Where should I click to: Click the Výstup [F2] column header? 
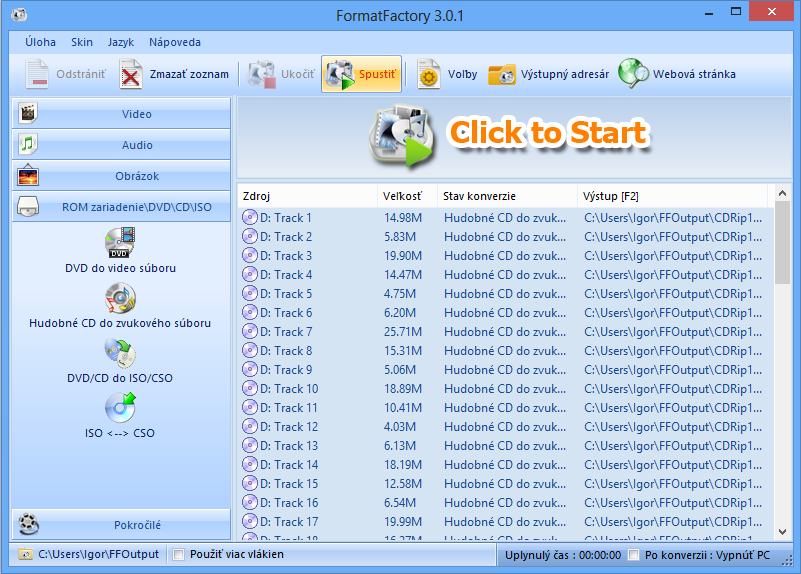(x=672, y=196)
